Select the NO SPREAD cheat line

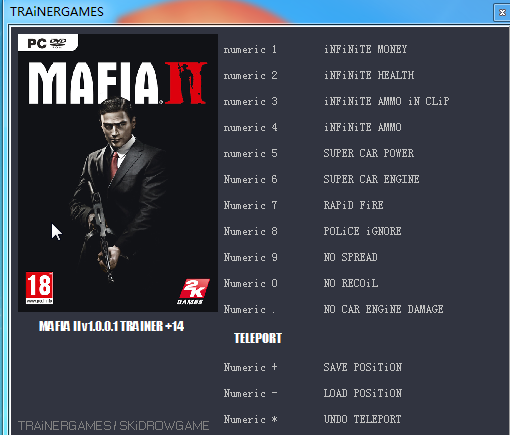tap(350, 257)
